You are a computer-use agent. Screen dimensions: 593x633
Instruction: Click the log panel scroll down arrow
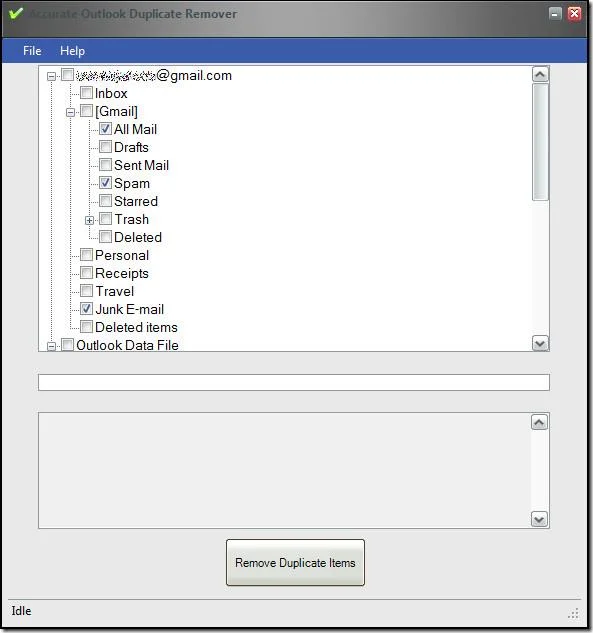(x=539, y=519)
